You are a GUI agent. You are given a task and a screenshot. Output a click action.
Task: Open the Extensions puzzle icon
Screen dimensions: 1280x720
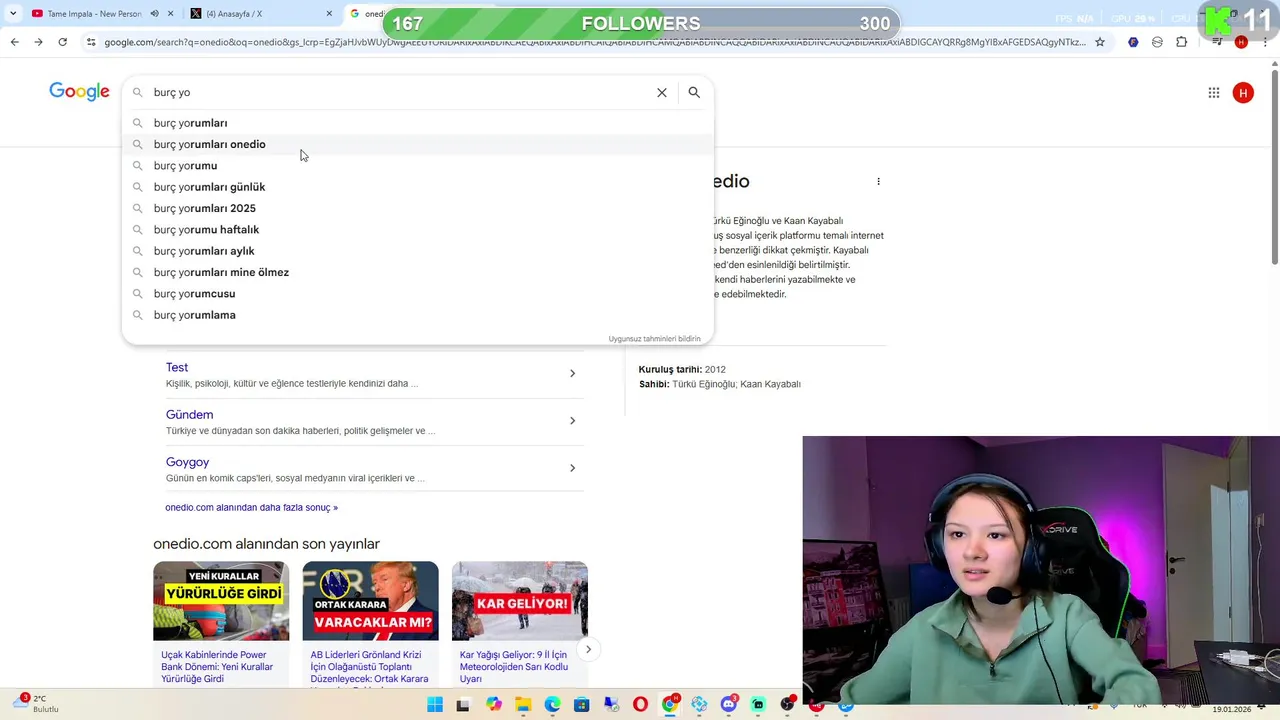pos(1181,42)
